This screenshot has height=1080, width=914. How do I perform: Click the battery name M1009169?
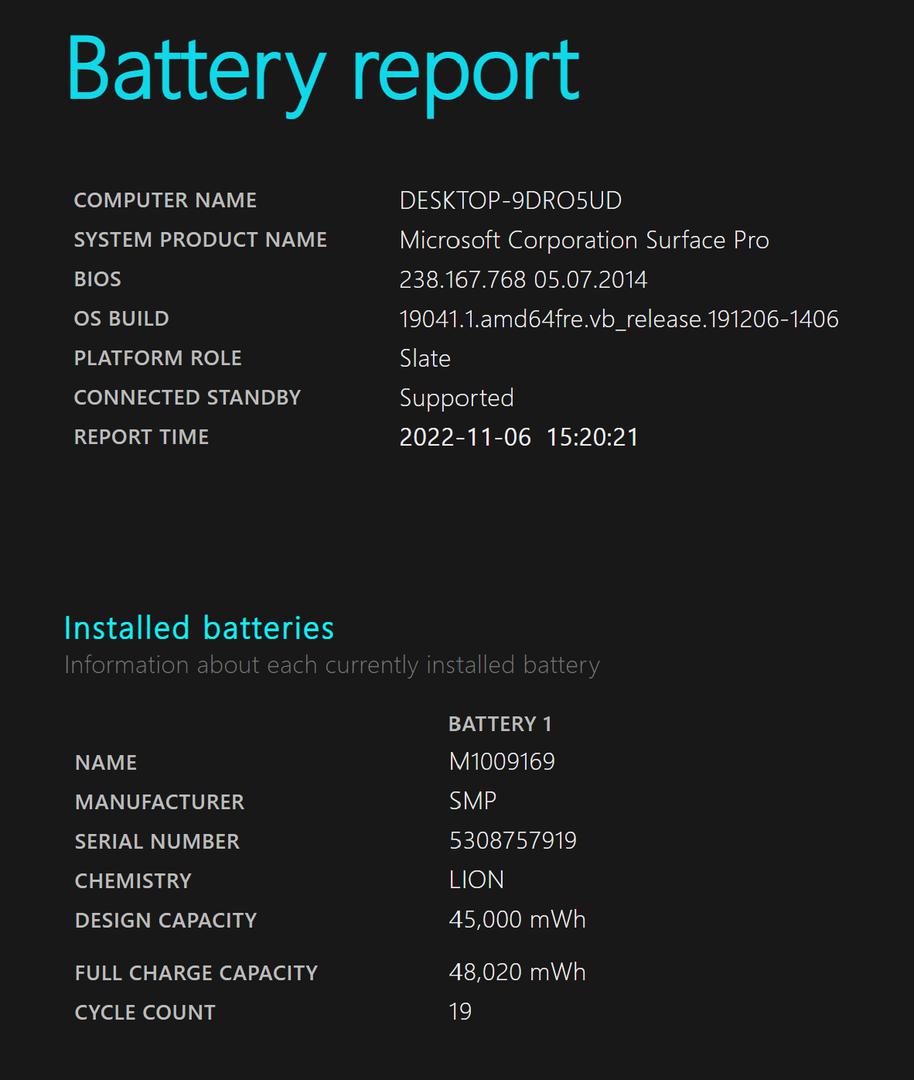point(502,762)
